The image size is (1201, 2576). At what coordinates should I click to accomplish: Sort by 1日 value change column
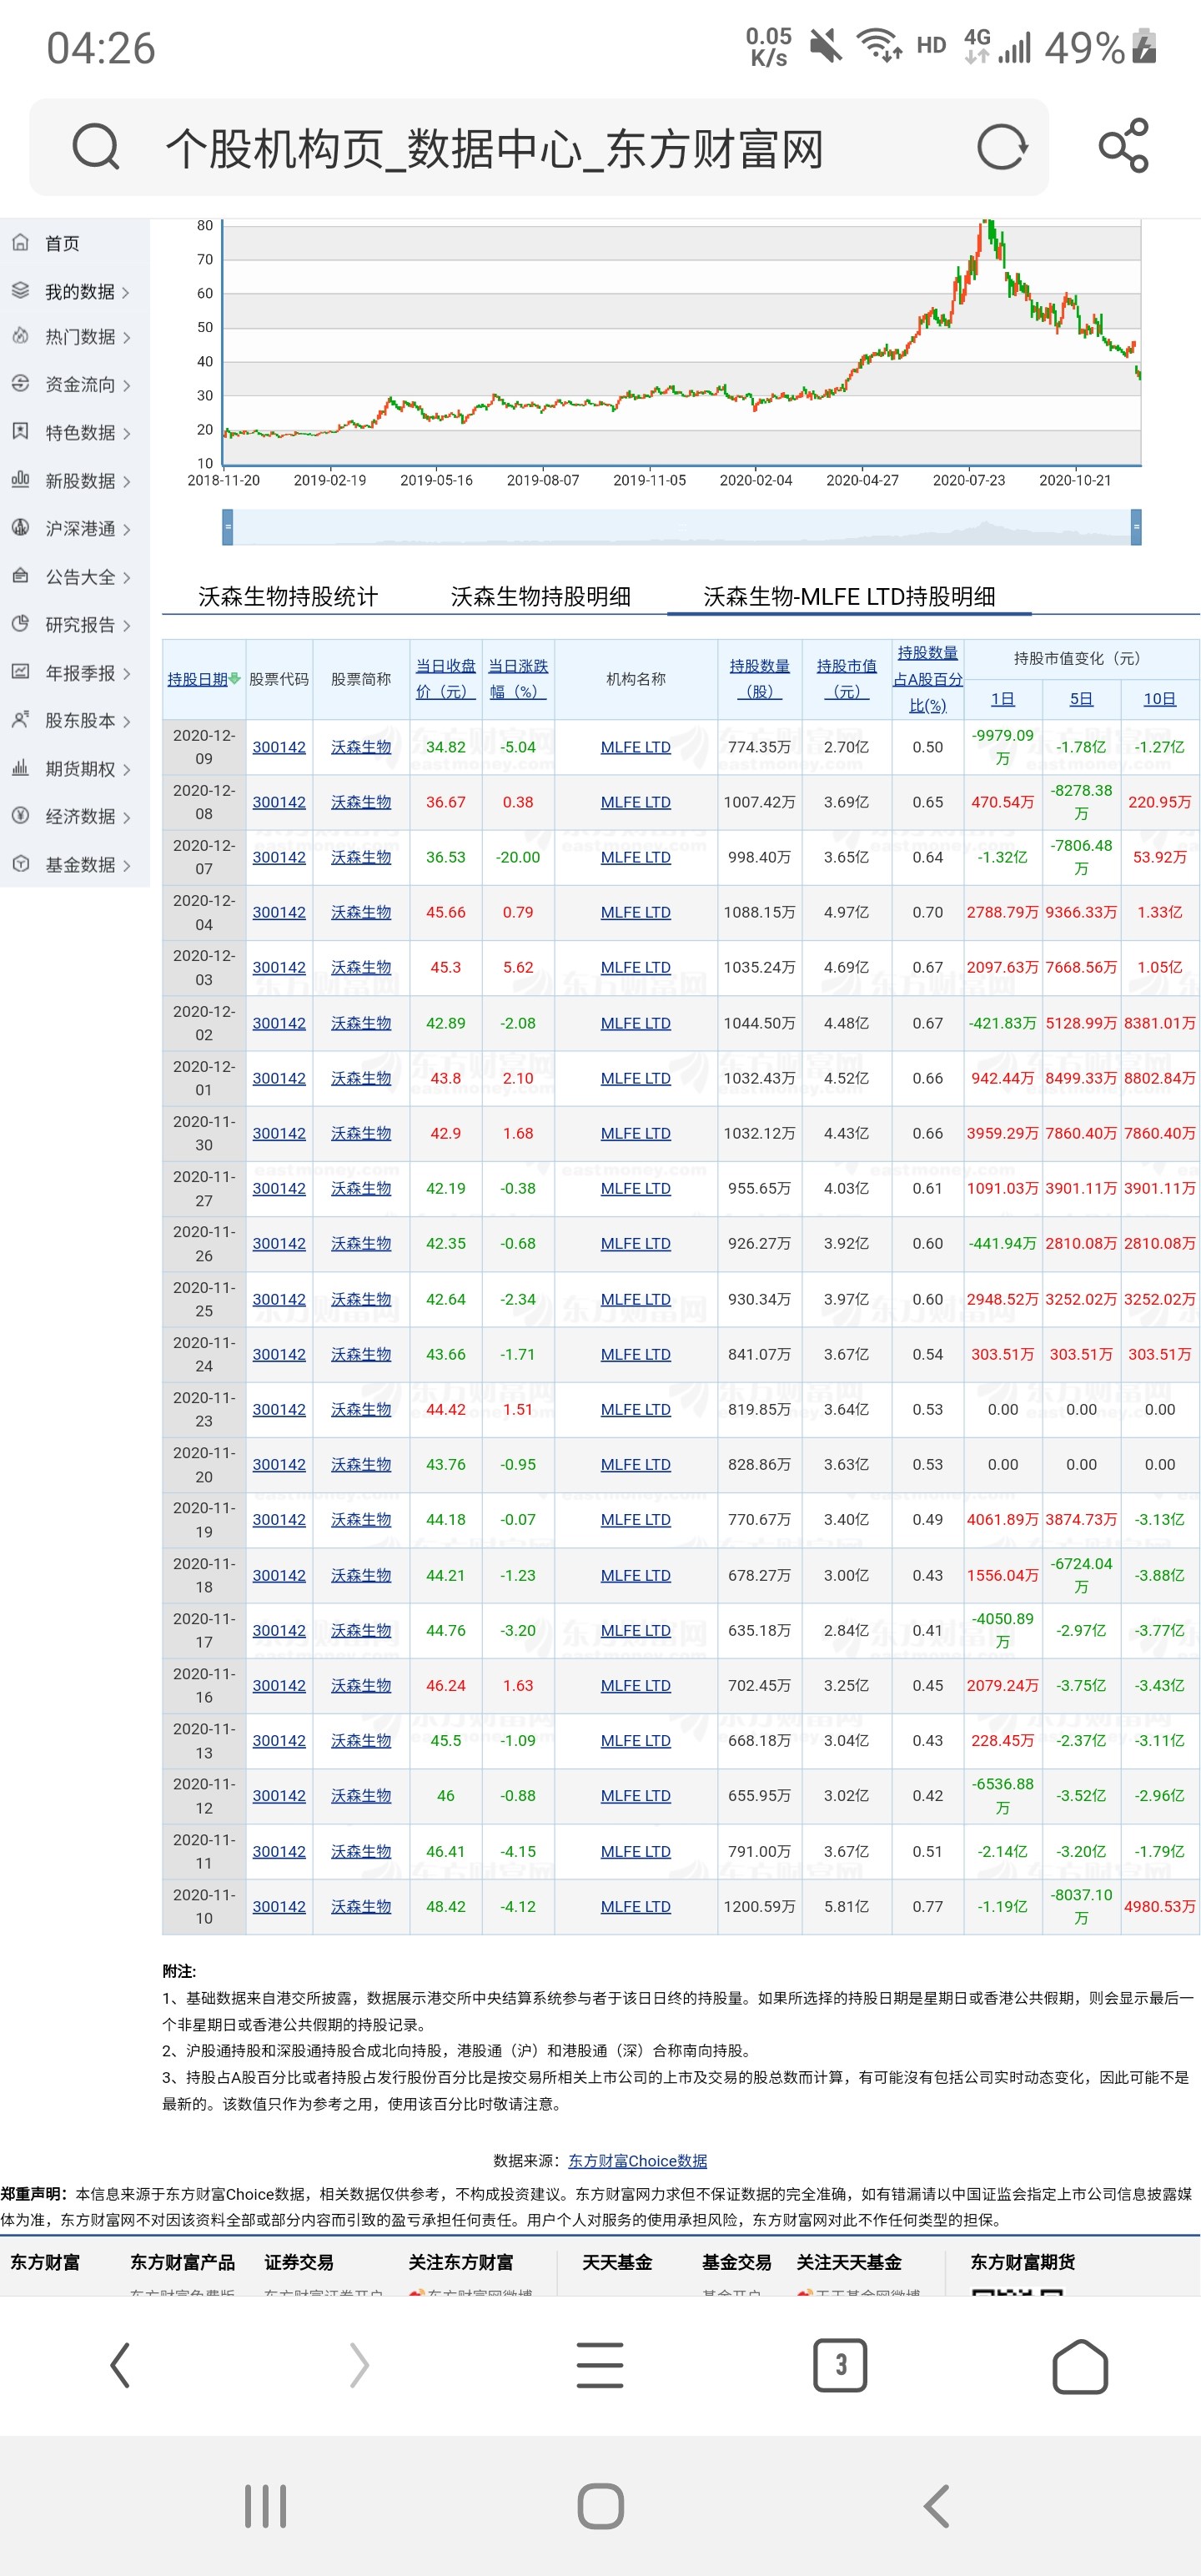point(1002,699)
